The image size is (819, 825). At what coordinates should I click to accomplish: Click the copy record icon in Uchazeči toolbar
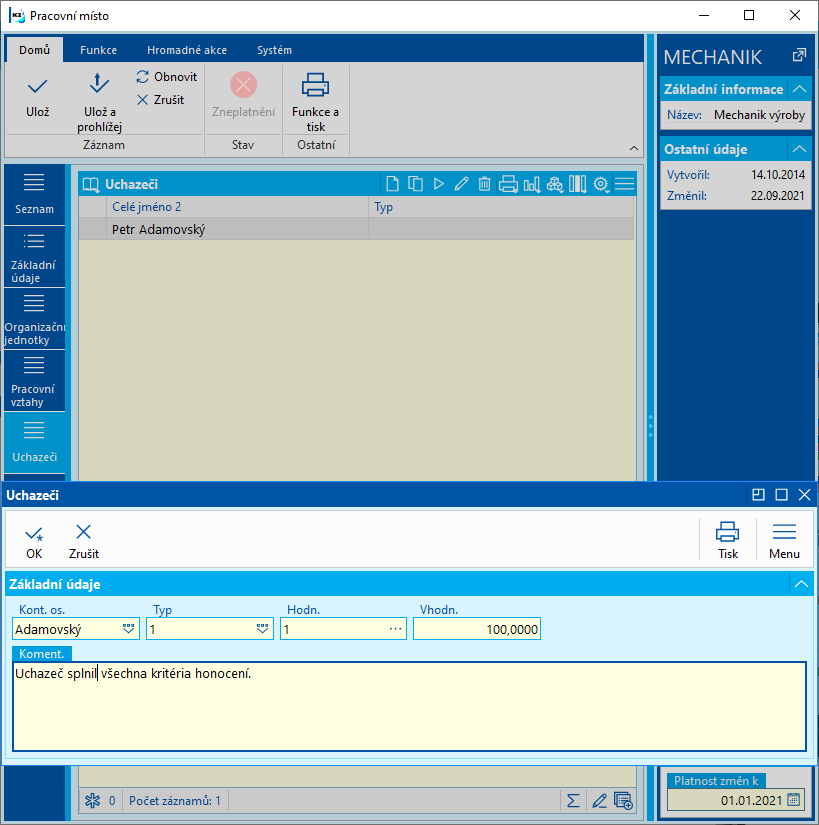click(415, 184)
